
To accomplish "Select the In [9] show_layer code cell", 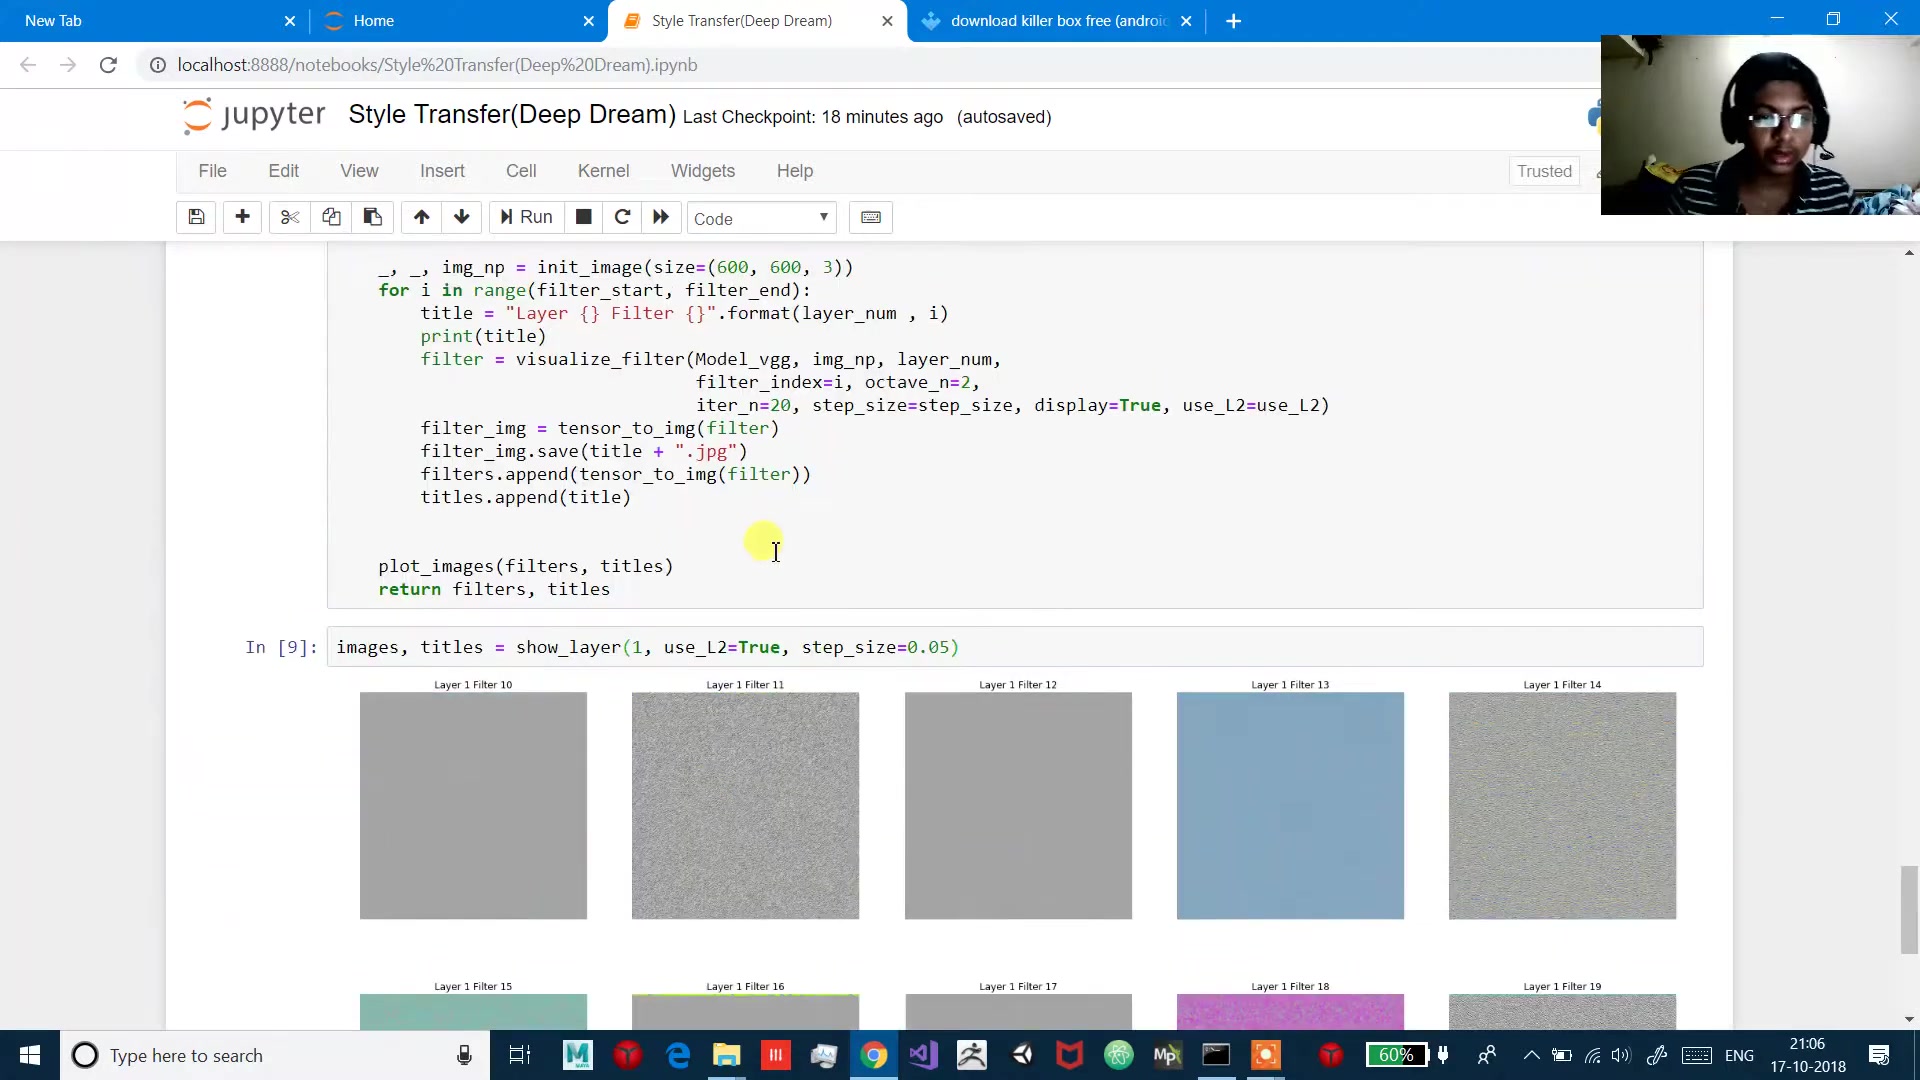I will click(1014, 647).
